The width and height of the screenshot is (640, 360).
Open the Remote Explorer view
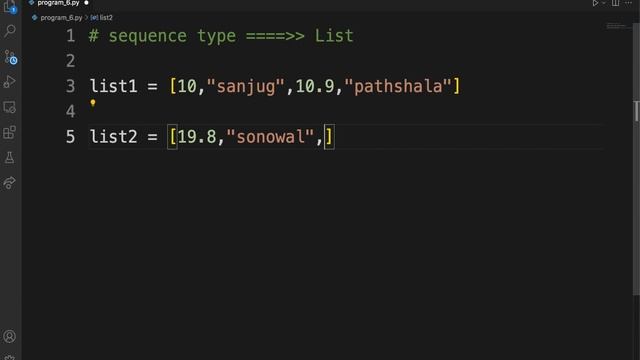tap(9, 107)
